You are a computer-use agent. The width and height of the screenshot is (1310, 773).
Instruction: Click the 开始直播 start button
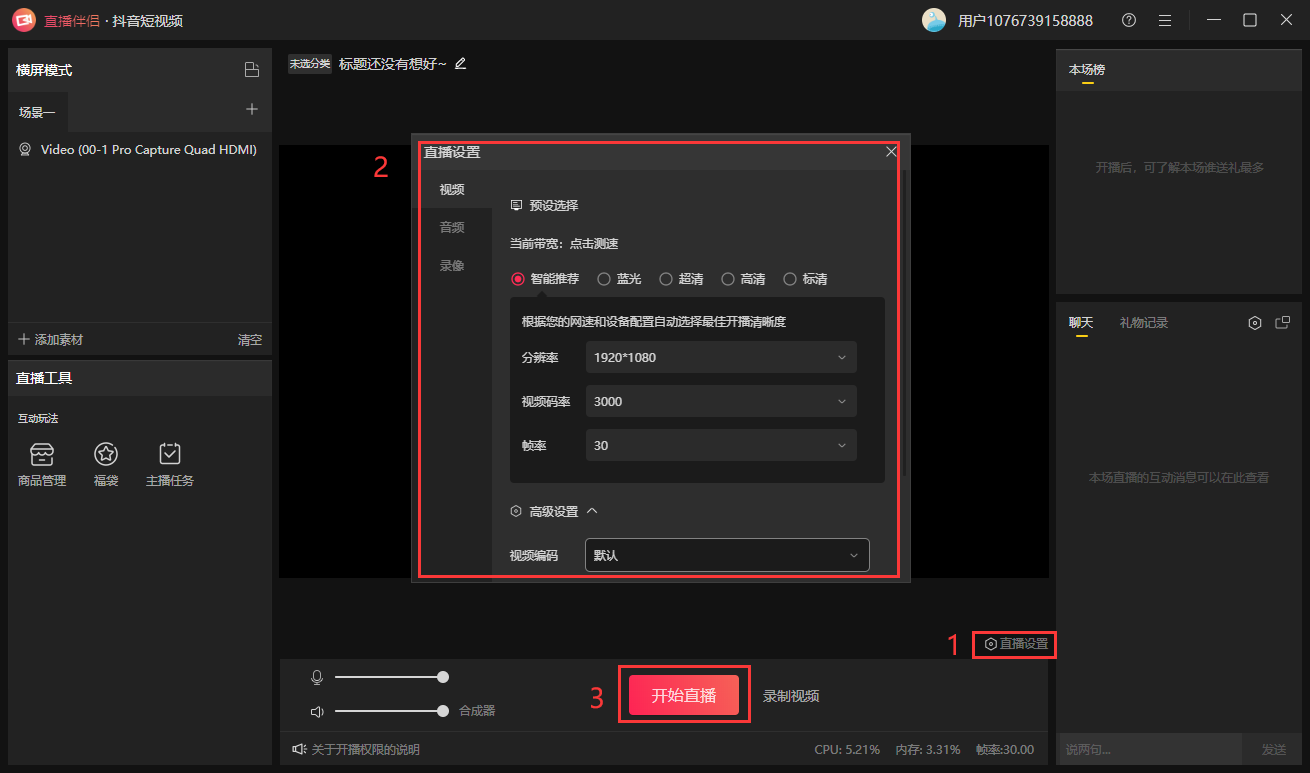pyautogui.click(x=684, y=696)
